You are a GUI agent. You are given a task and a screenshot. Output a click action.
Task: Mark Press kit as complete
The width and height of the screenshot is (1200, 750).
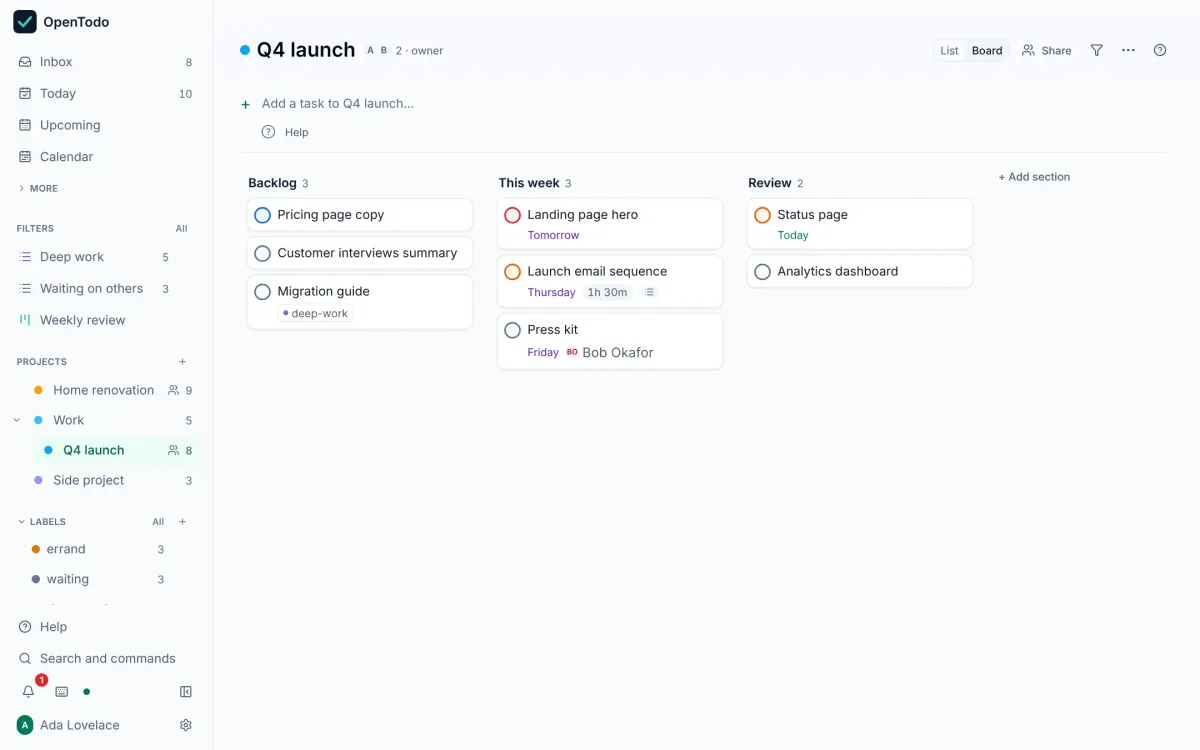pos(513,330)
